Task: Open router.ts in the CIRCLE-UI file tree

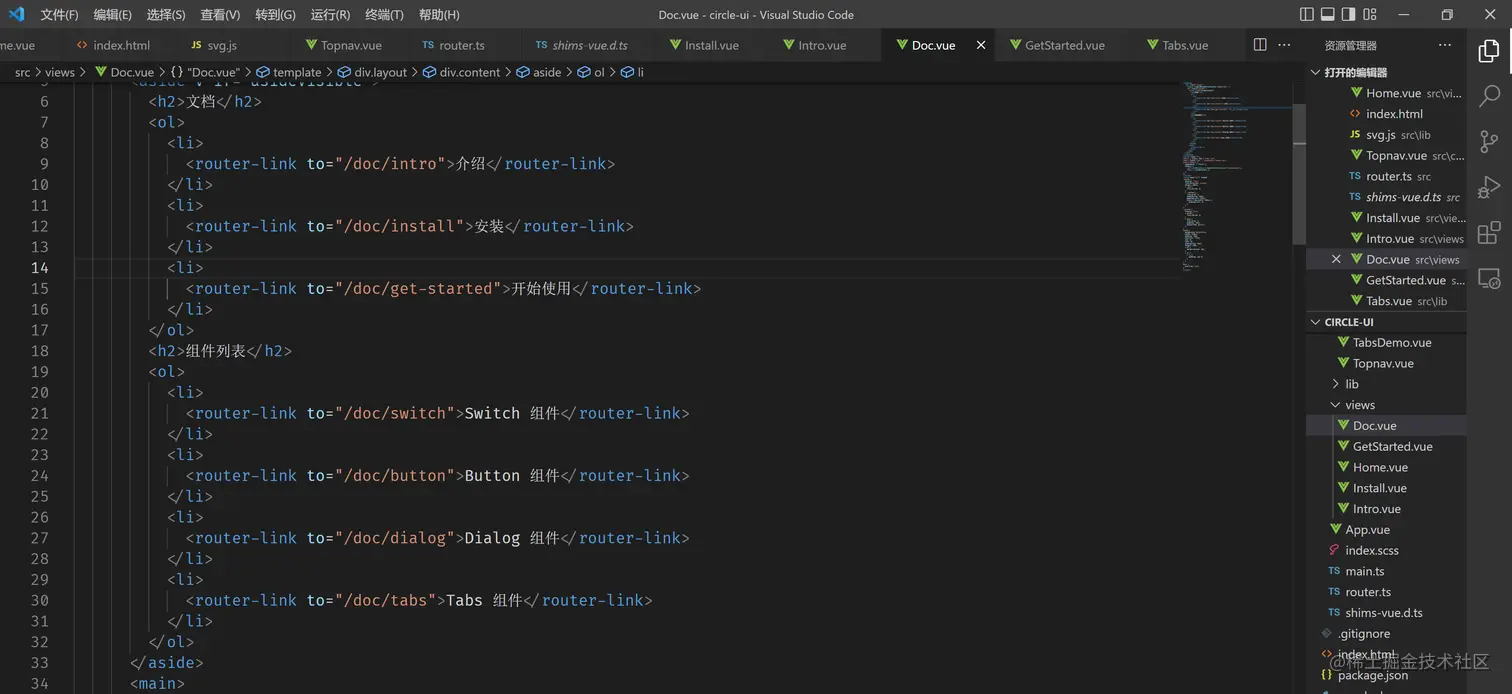Action: pos(1368,592)
